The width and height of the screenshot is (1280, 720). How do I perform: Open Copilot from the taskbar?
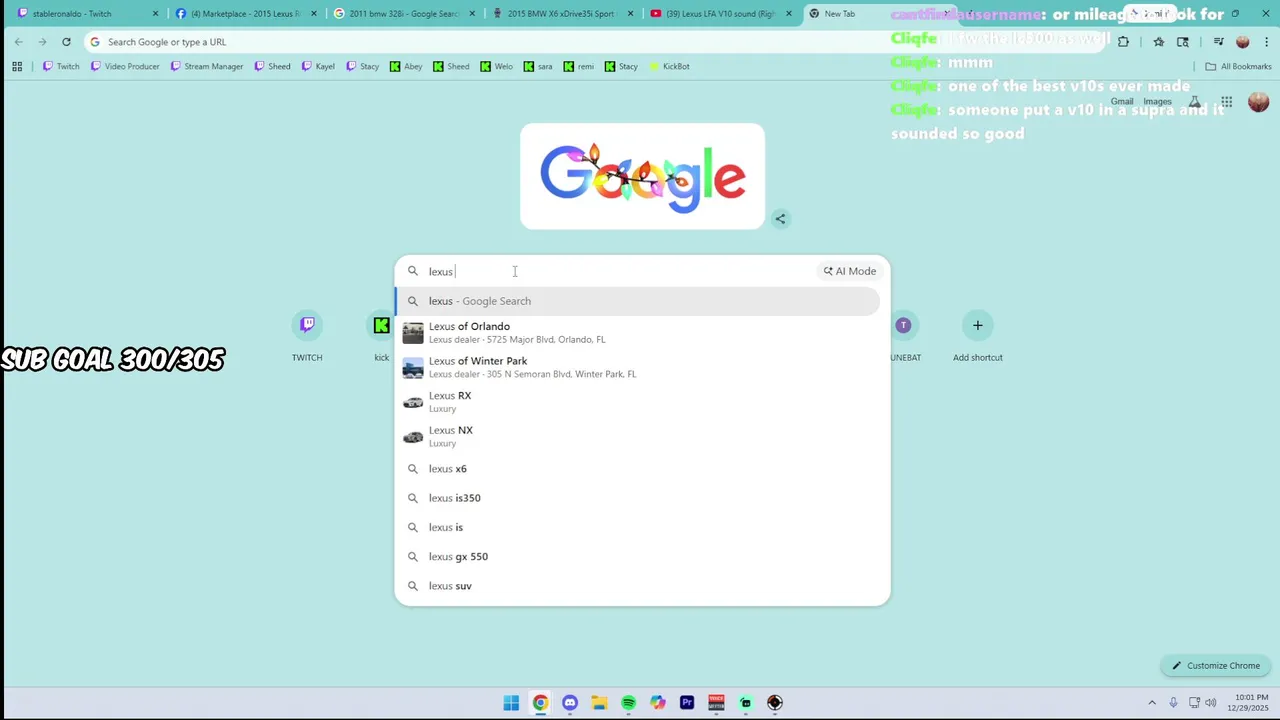pos(657,703)
